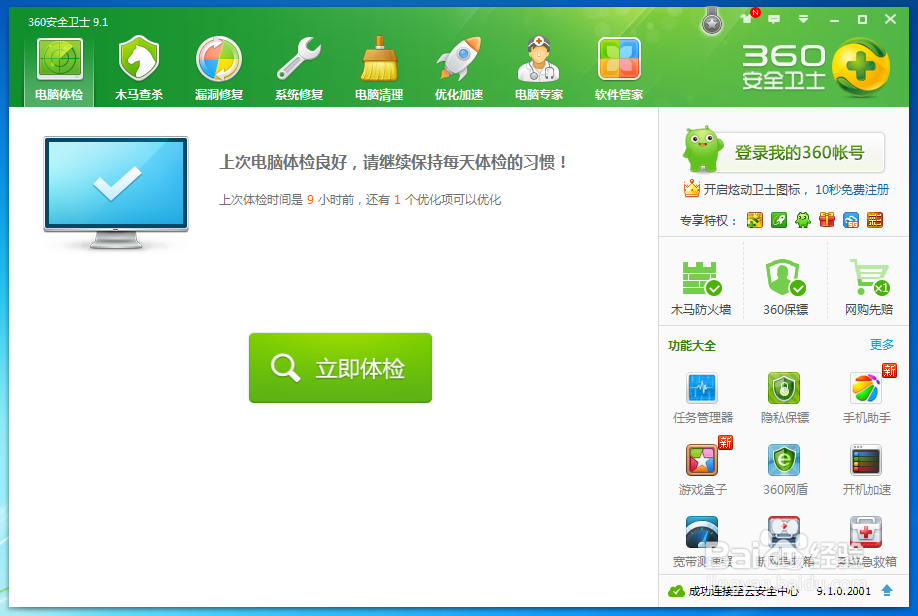Close the 360安全卫士 window

coord(890,19)
